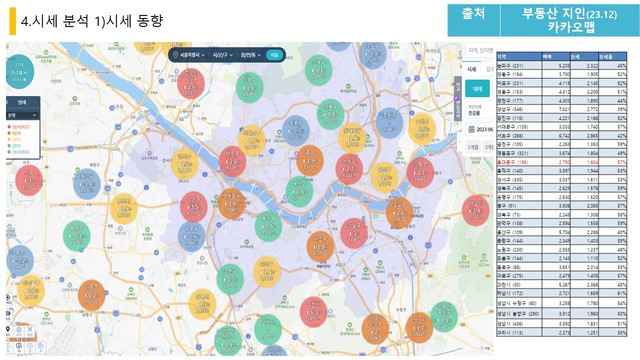
Task: Click the green 금천구 bubble
Action: pos(230,280)
